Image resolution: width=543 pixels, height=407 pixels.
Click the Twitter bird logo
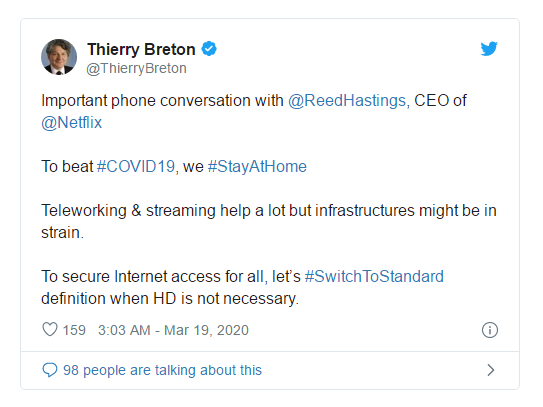tap(489, 48)
